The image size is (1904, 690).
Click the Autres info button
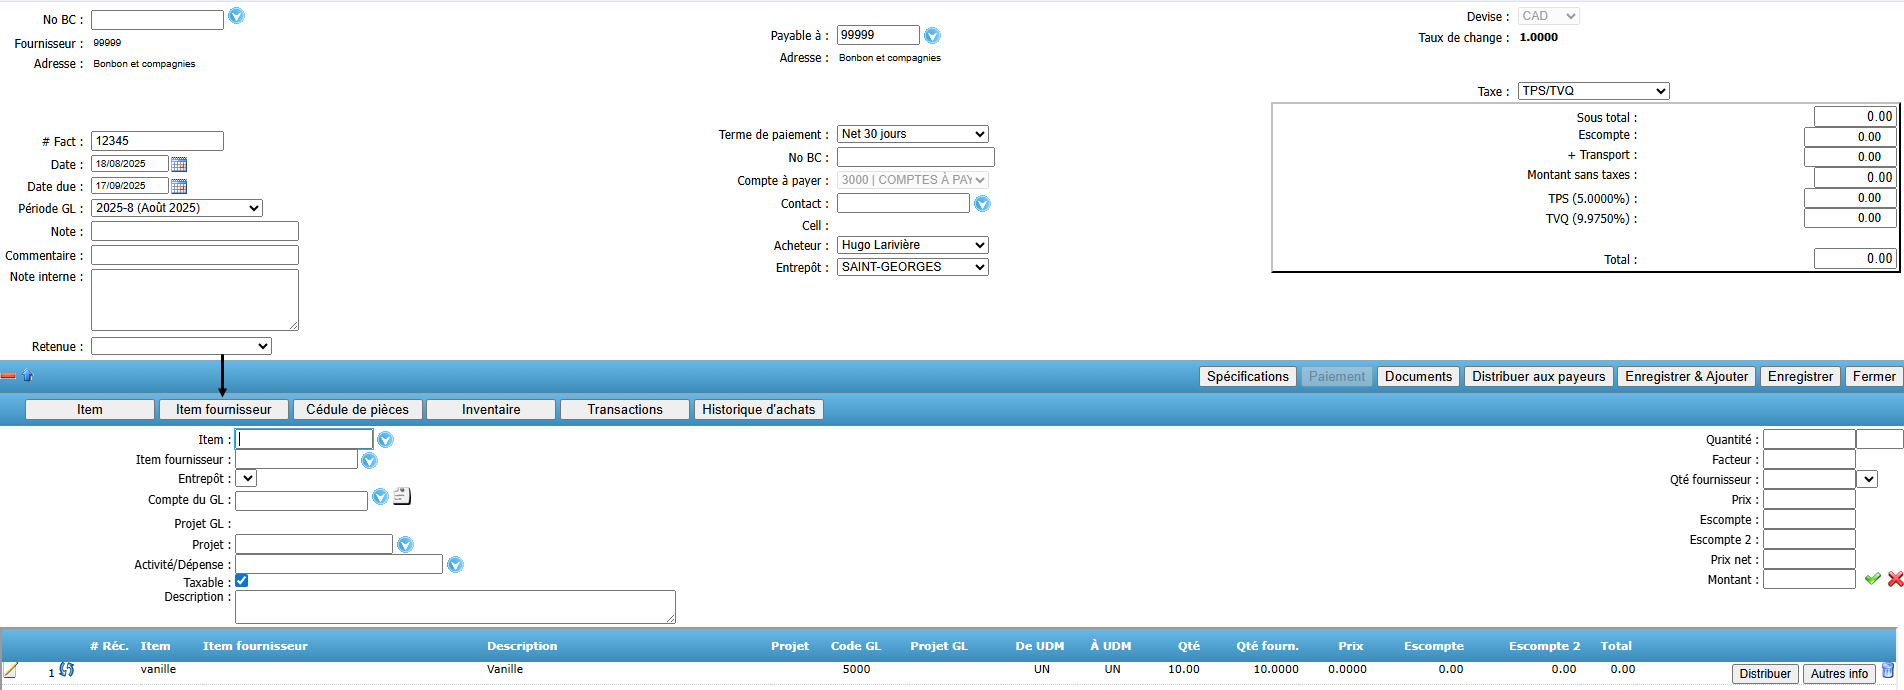pos(1839,674)
